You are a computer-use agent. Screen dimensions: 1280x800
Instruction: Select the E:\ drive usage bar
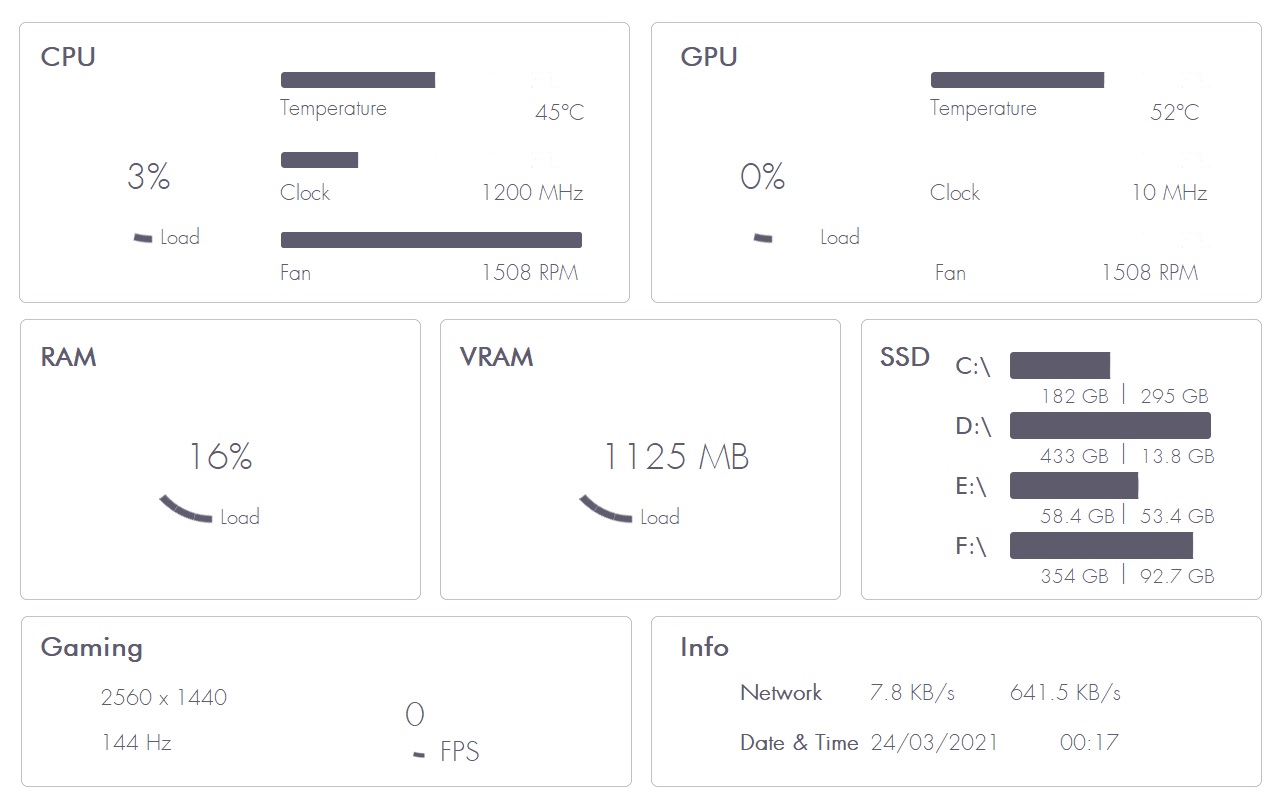click(x=1074, y=486)
